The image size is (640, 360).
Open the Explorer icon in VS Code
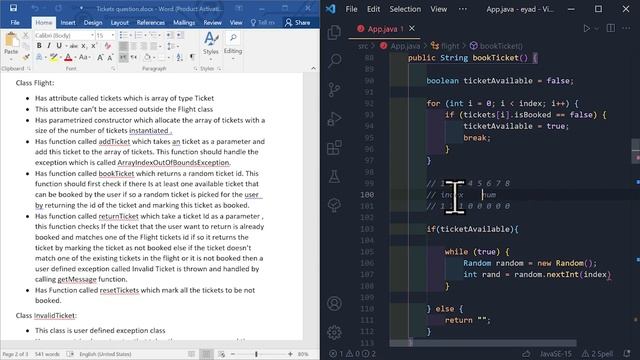pyautogui.click(x=334, y=32)
